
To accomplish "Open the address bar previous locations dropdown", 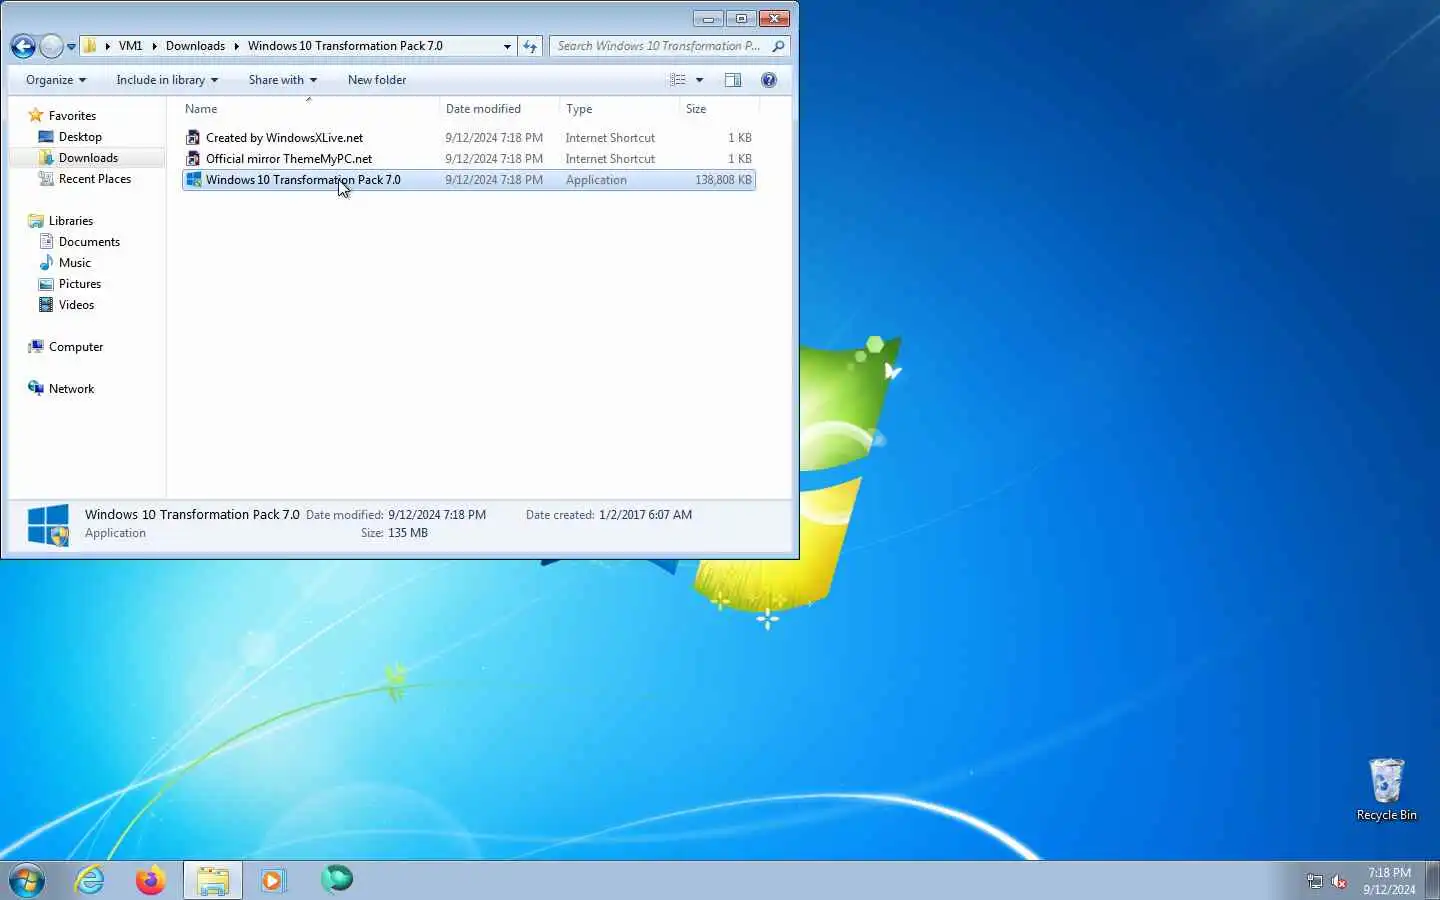I will pyautogui.click(x=507, y=46).
